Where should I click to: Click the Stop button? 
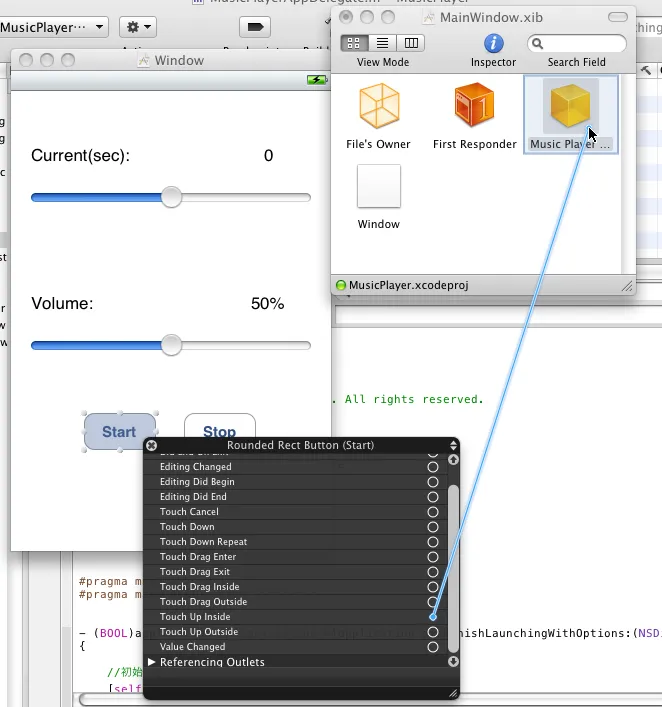coord(220,429)
